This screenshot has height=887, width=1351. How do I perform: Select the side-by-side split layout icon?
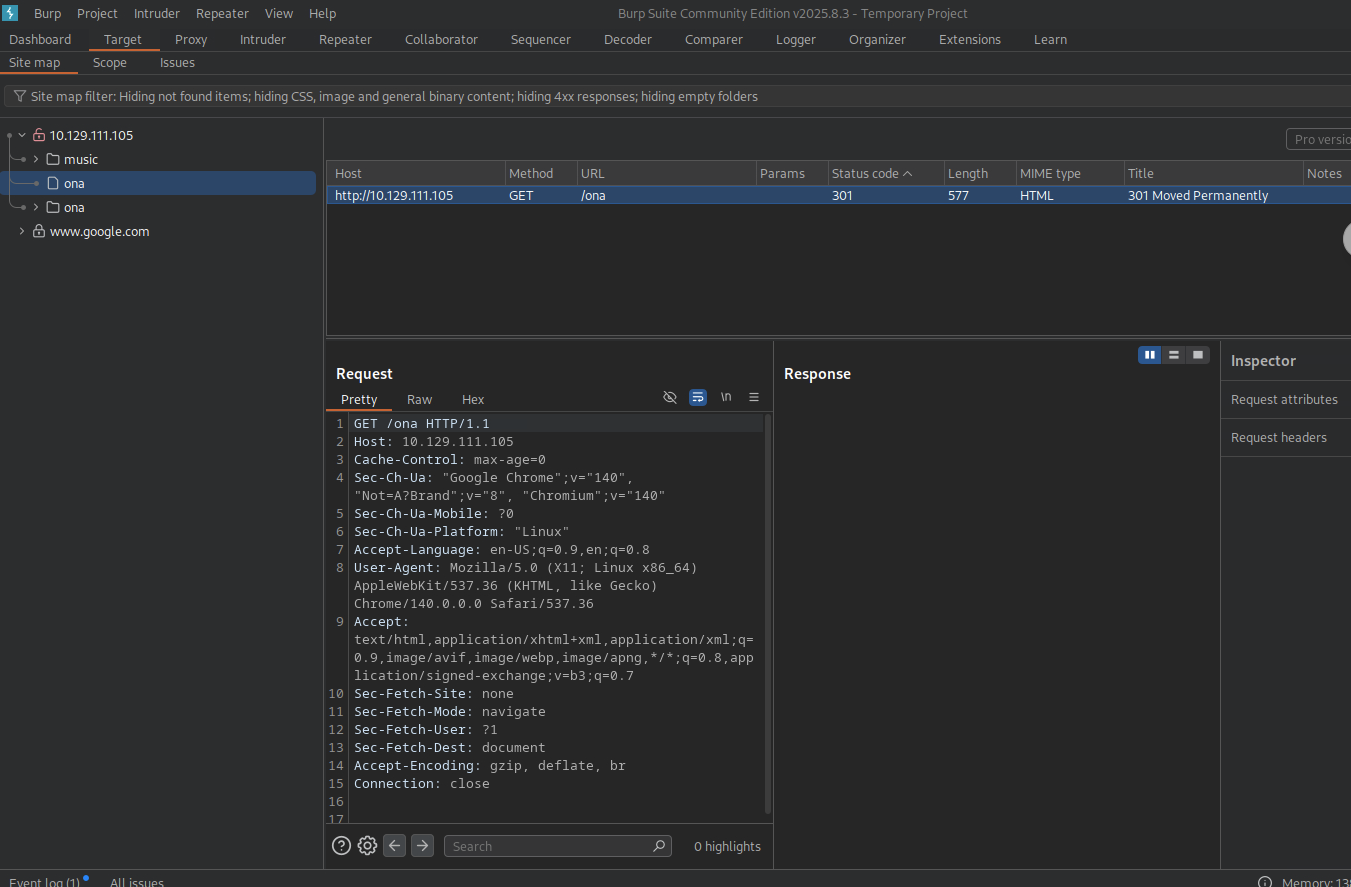click(1150, 355)
